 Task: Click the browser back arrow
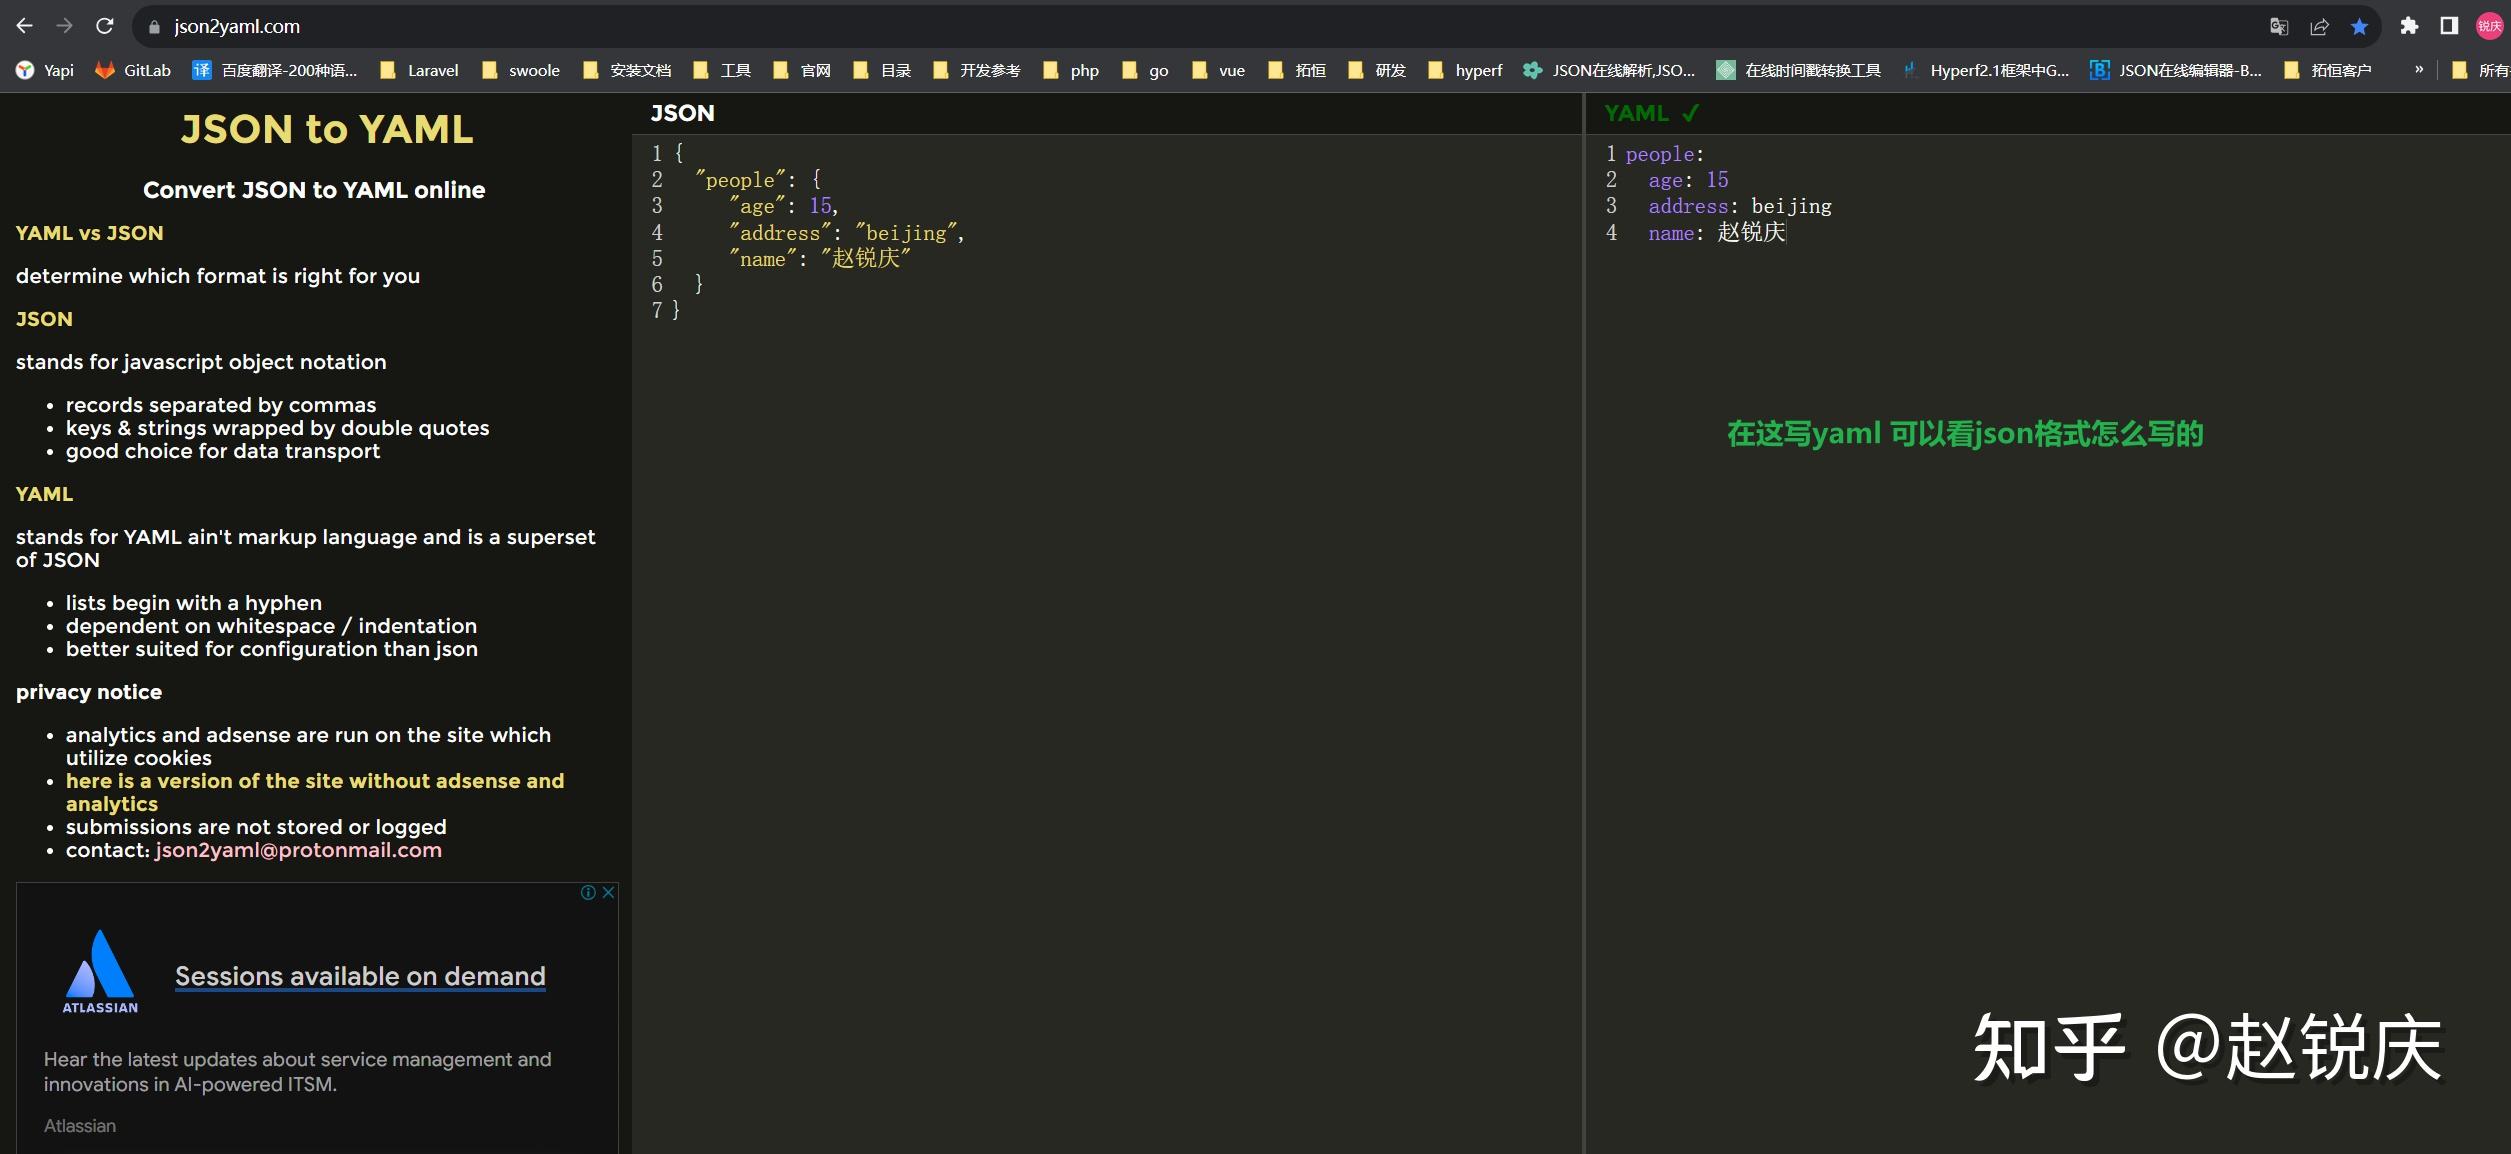click(25, 26)
